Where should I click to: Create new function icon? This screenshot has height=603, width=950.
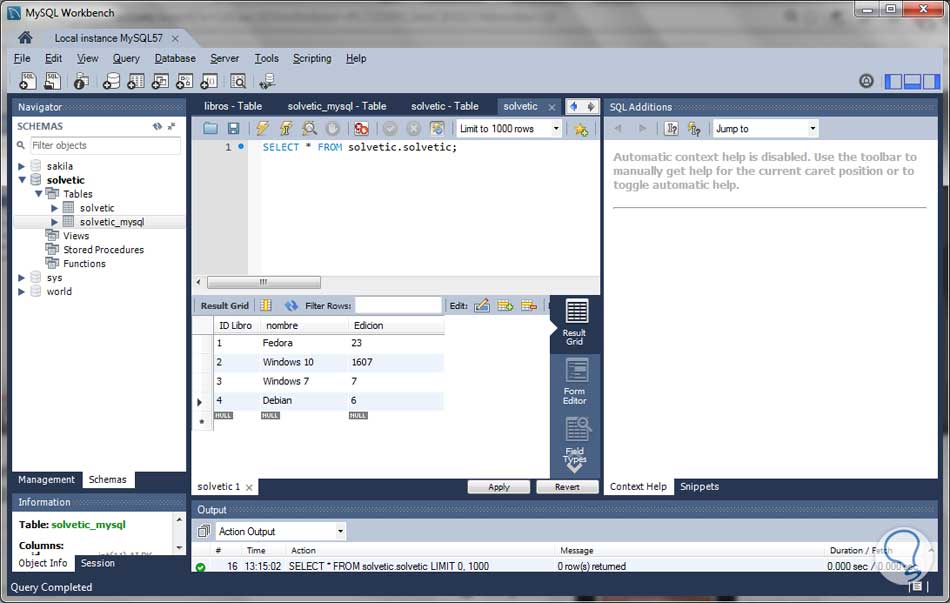tap(209, 81)
